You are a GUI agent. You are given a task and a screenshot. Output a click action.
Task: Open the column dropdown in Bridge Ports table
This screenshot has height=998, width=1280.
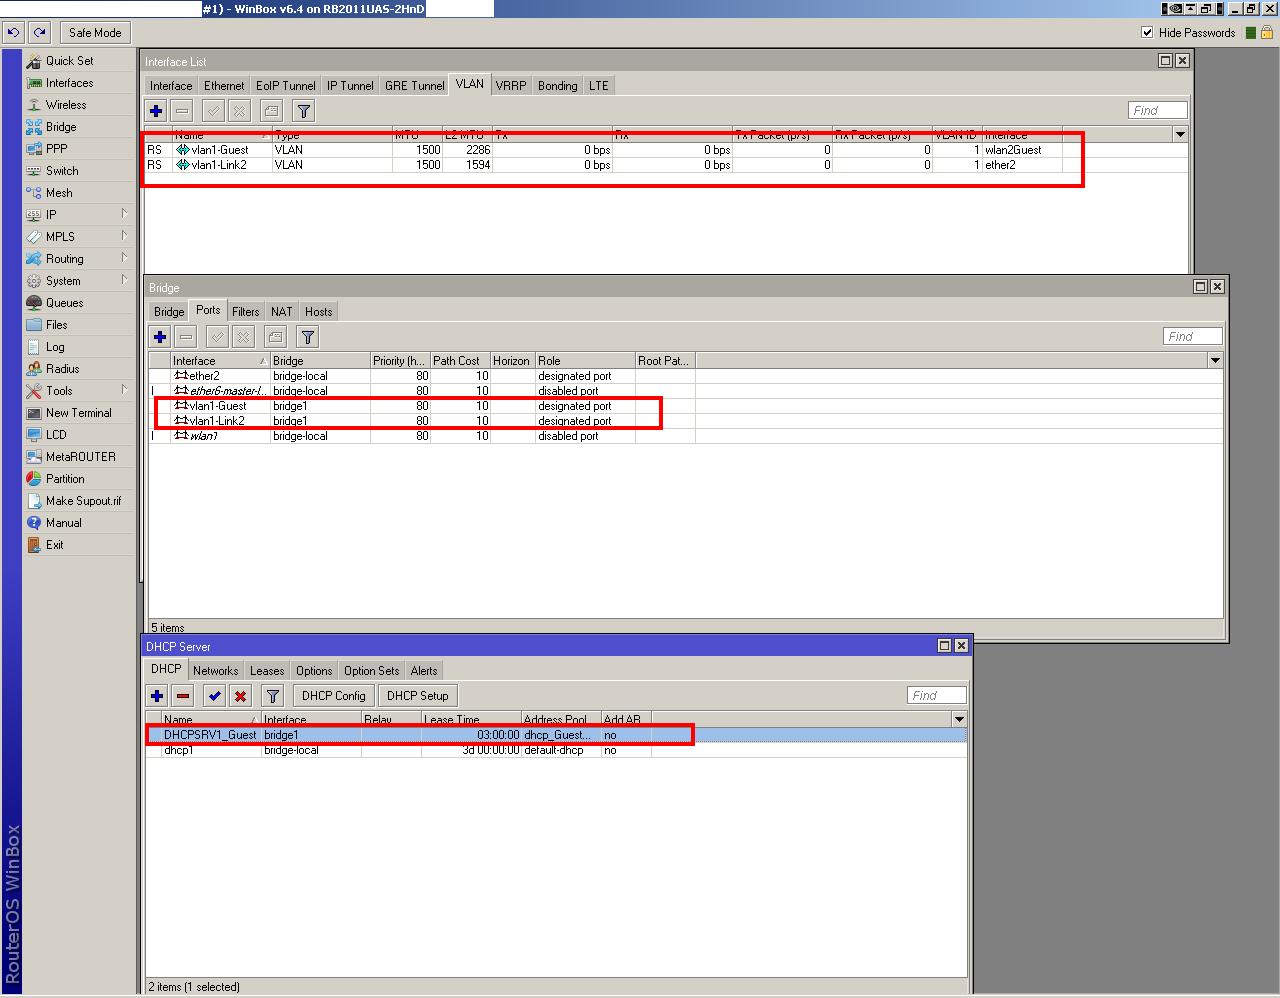click(1215, 360)
